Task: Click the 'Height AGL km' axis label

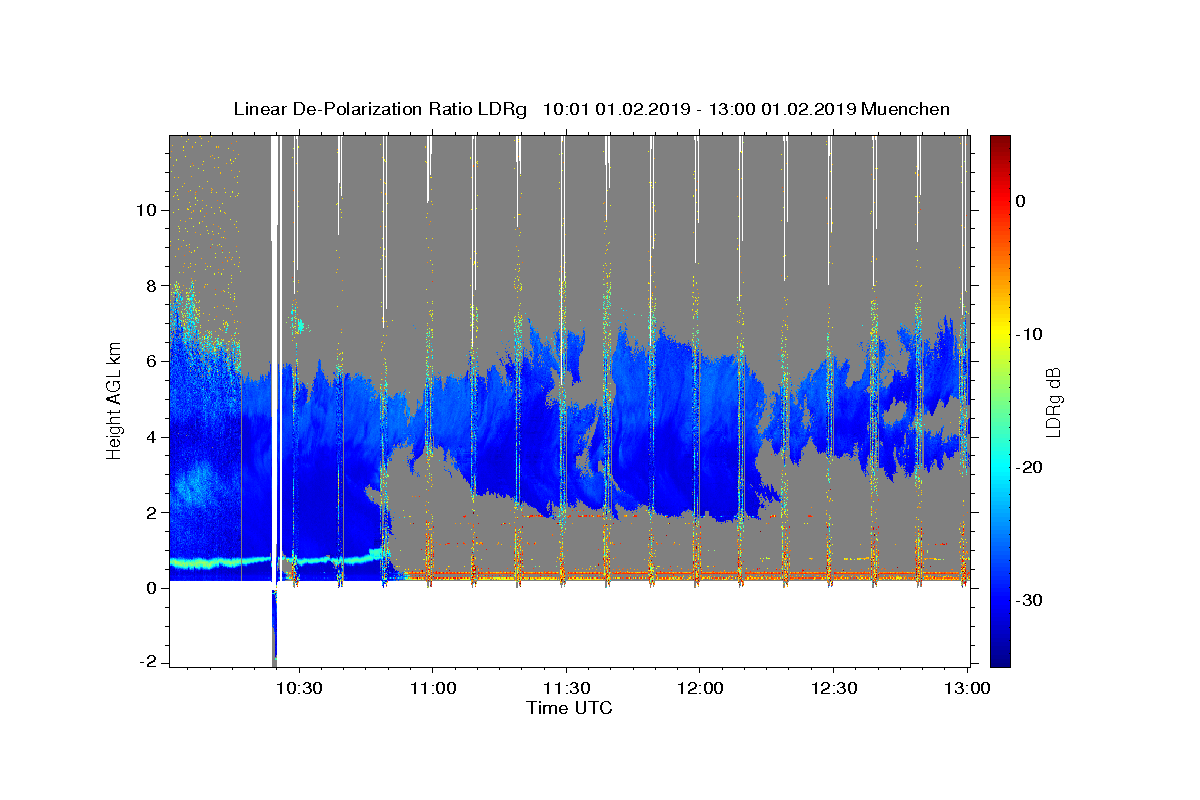Action: click(x=115, y=400)
